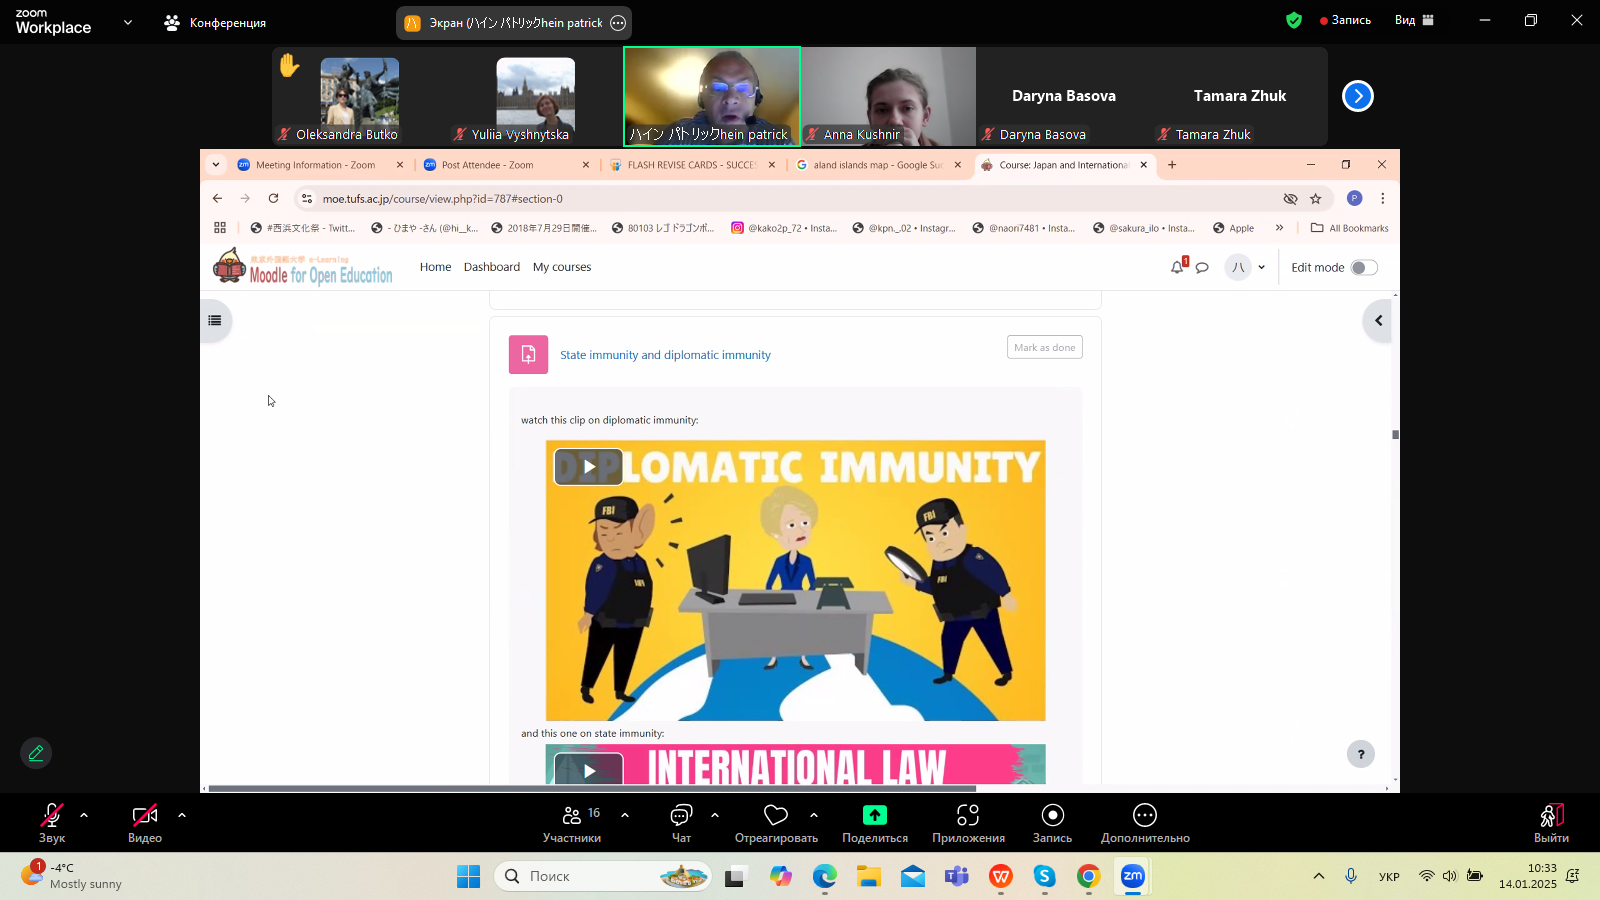Open the Reactions menu icon

click(x=776, y=816)
